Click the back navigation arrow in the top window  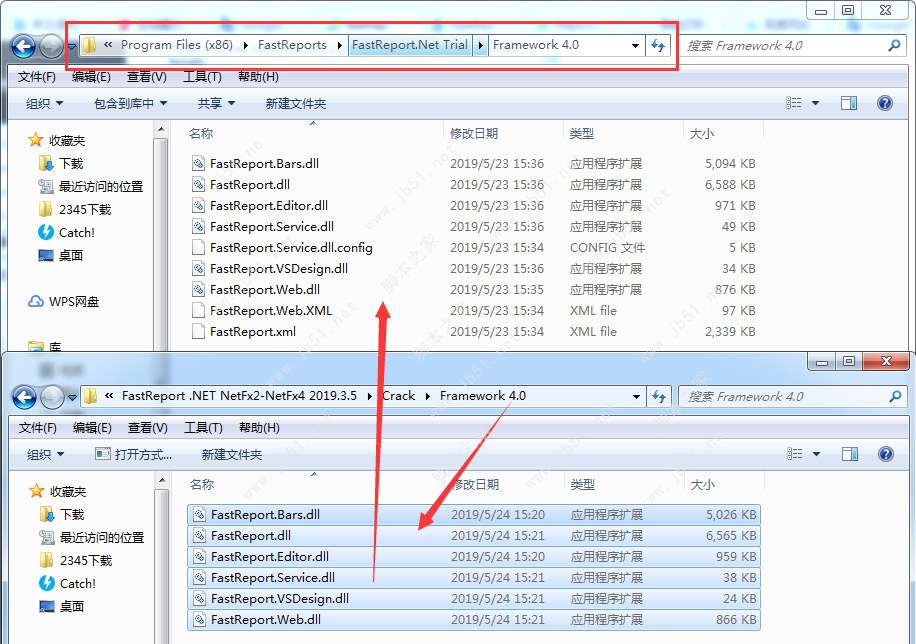tap(23, 45)
